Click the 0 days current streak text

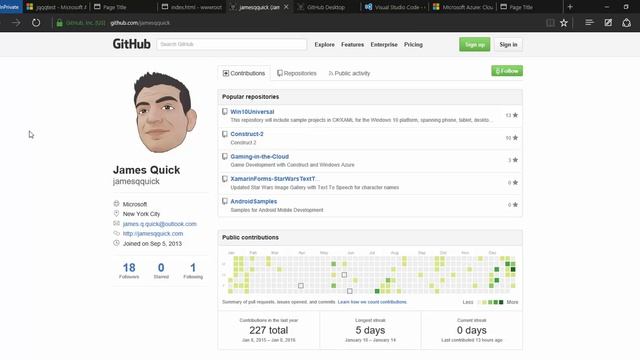[x=472, y=330]
